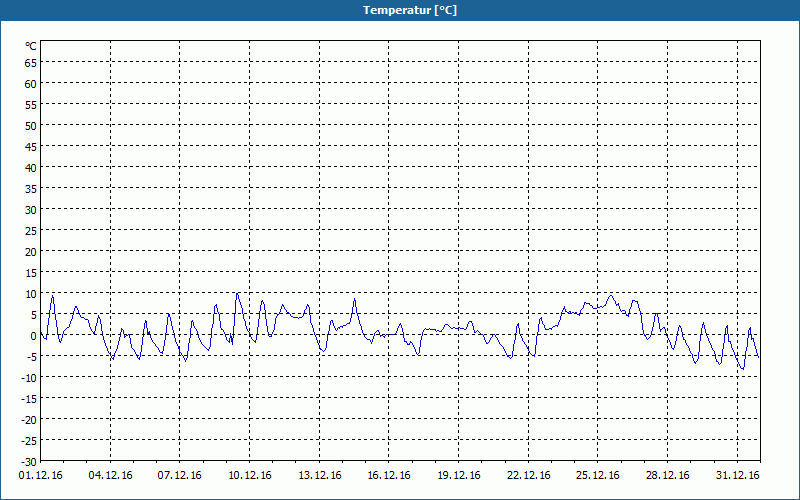The width and height of the screenshot is (800, 500).
Task: Click the 60 value on the temperature axis
Action: coord(31,84)
